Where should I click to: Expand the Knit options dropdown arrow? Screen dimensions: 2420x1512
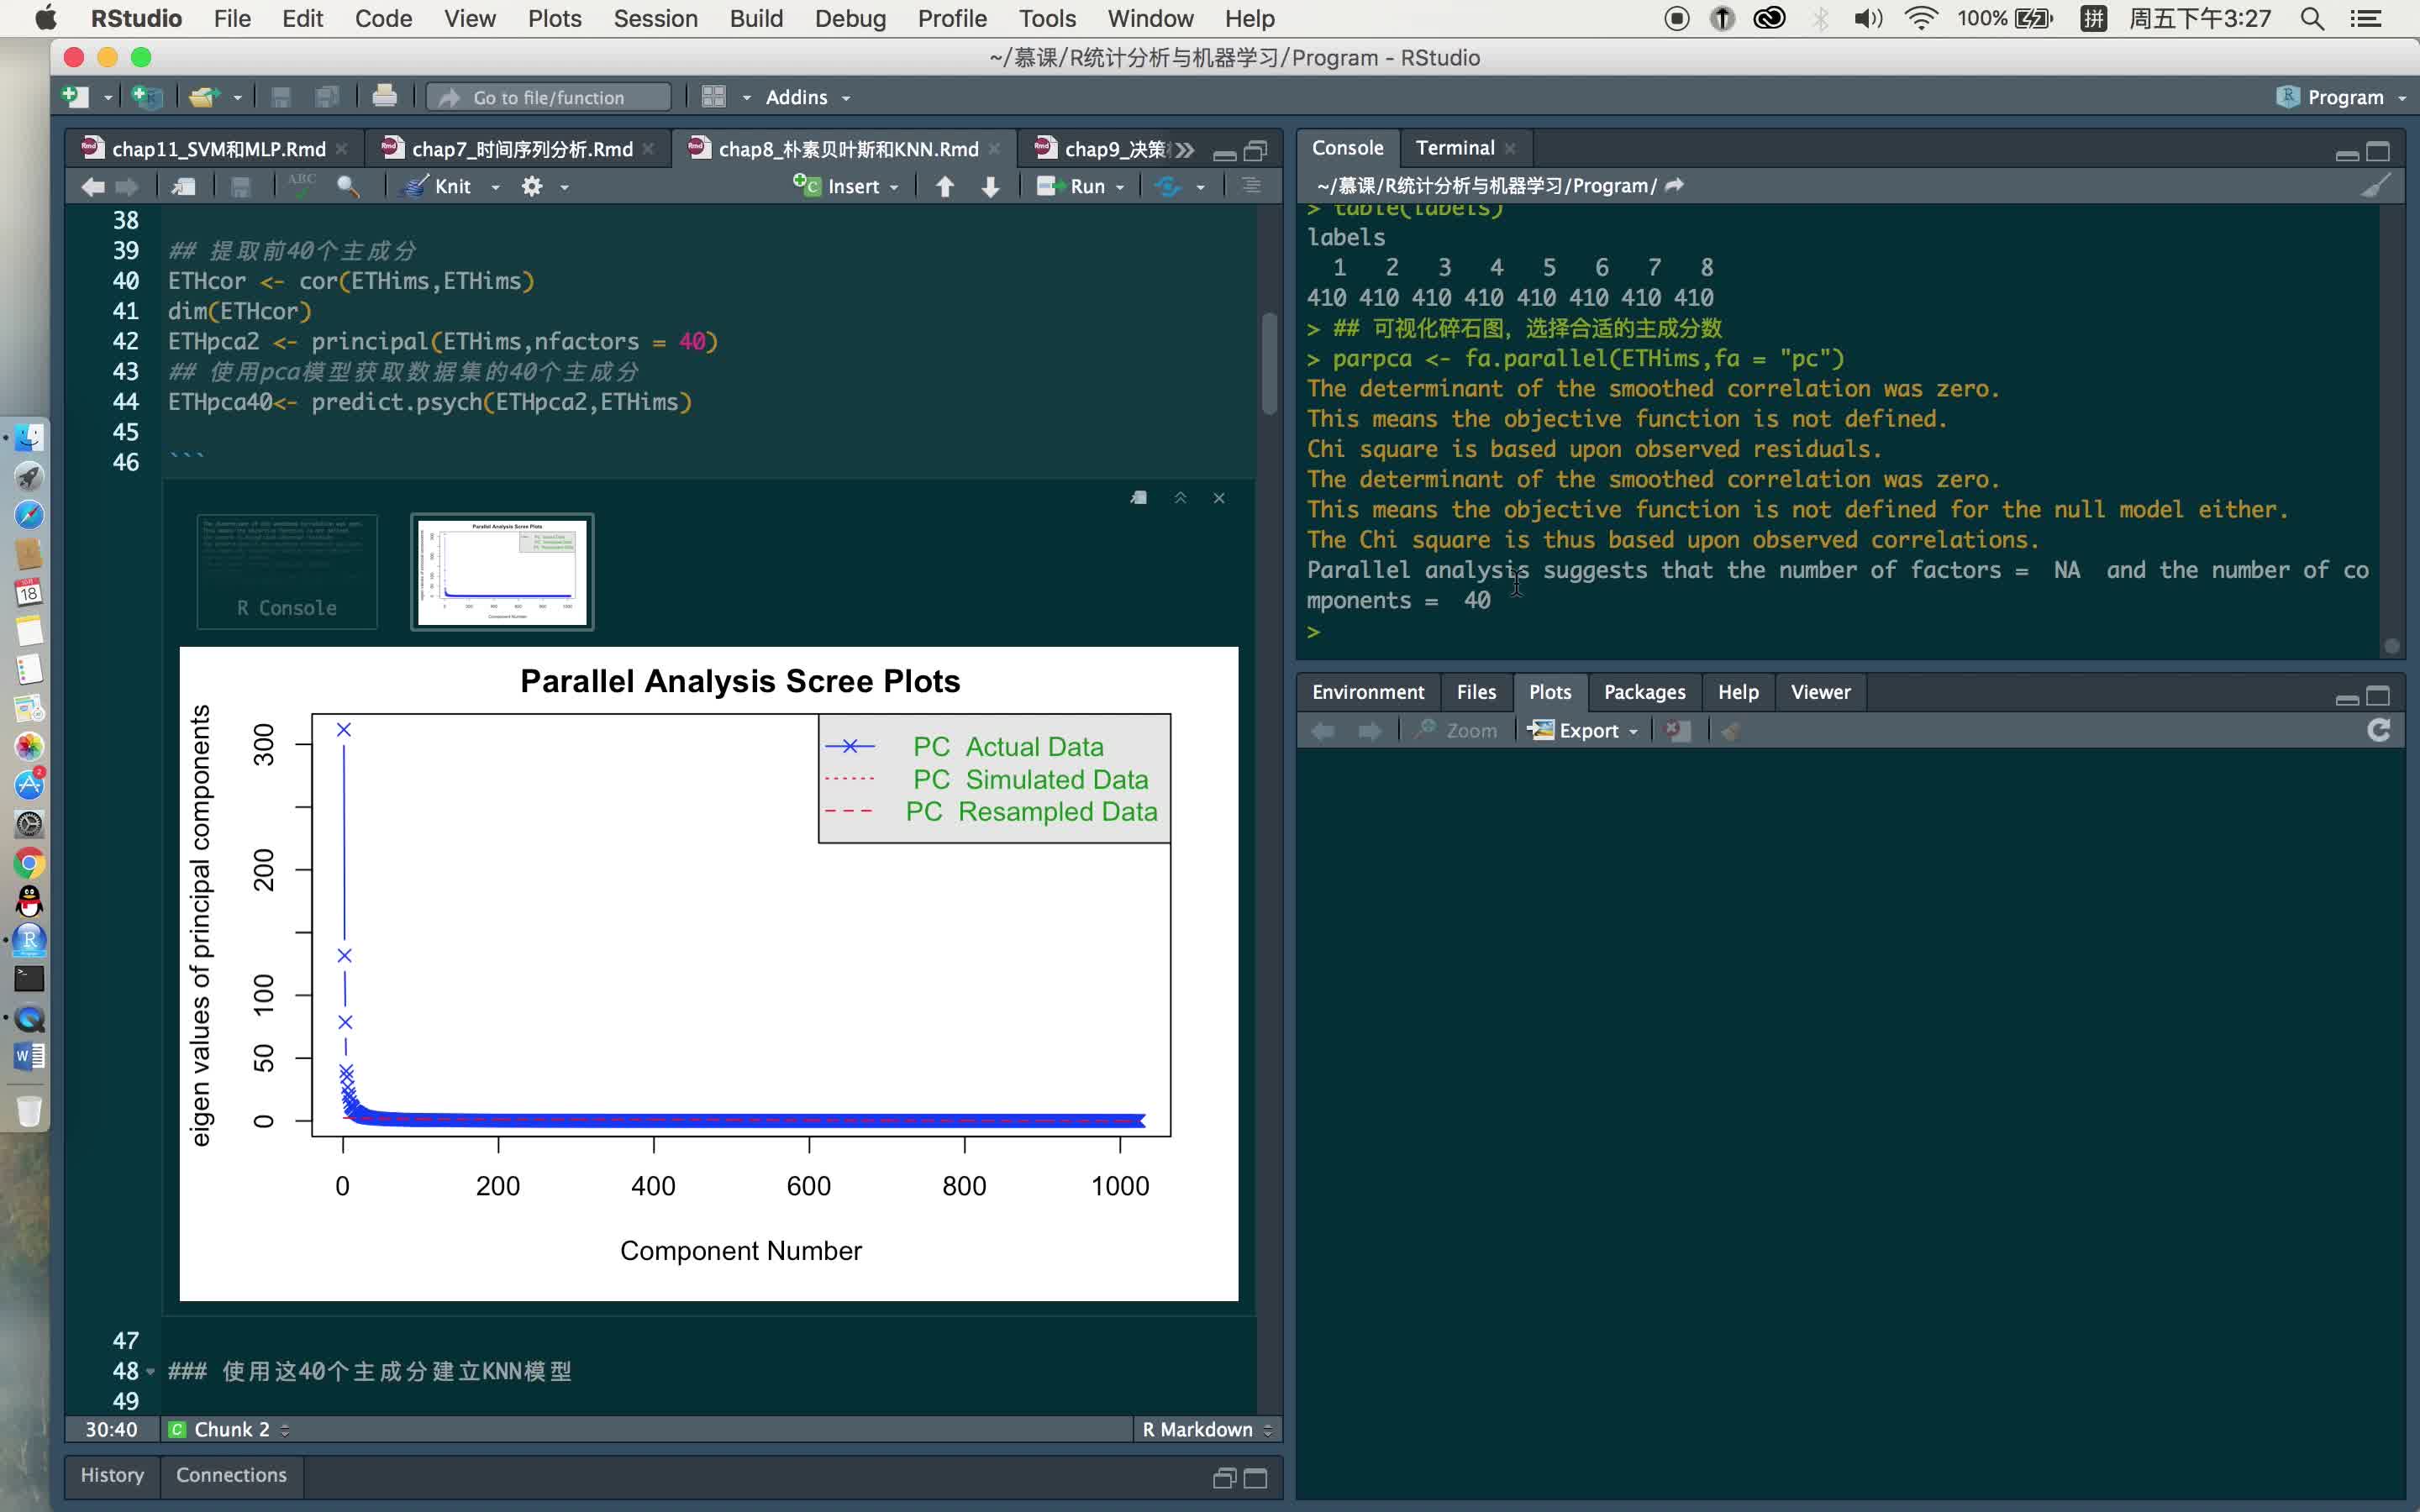pyautogui.click(x=495, y=188)
